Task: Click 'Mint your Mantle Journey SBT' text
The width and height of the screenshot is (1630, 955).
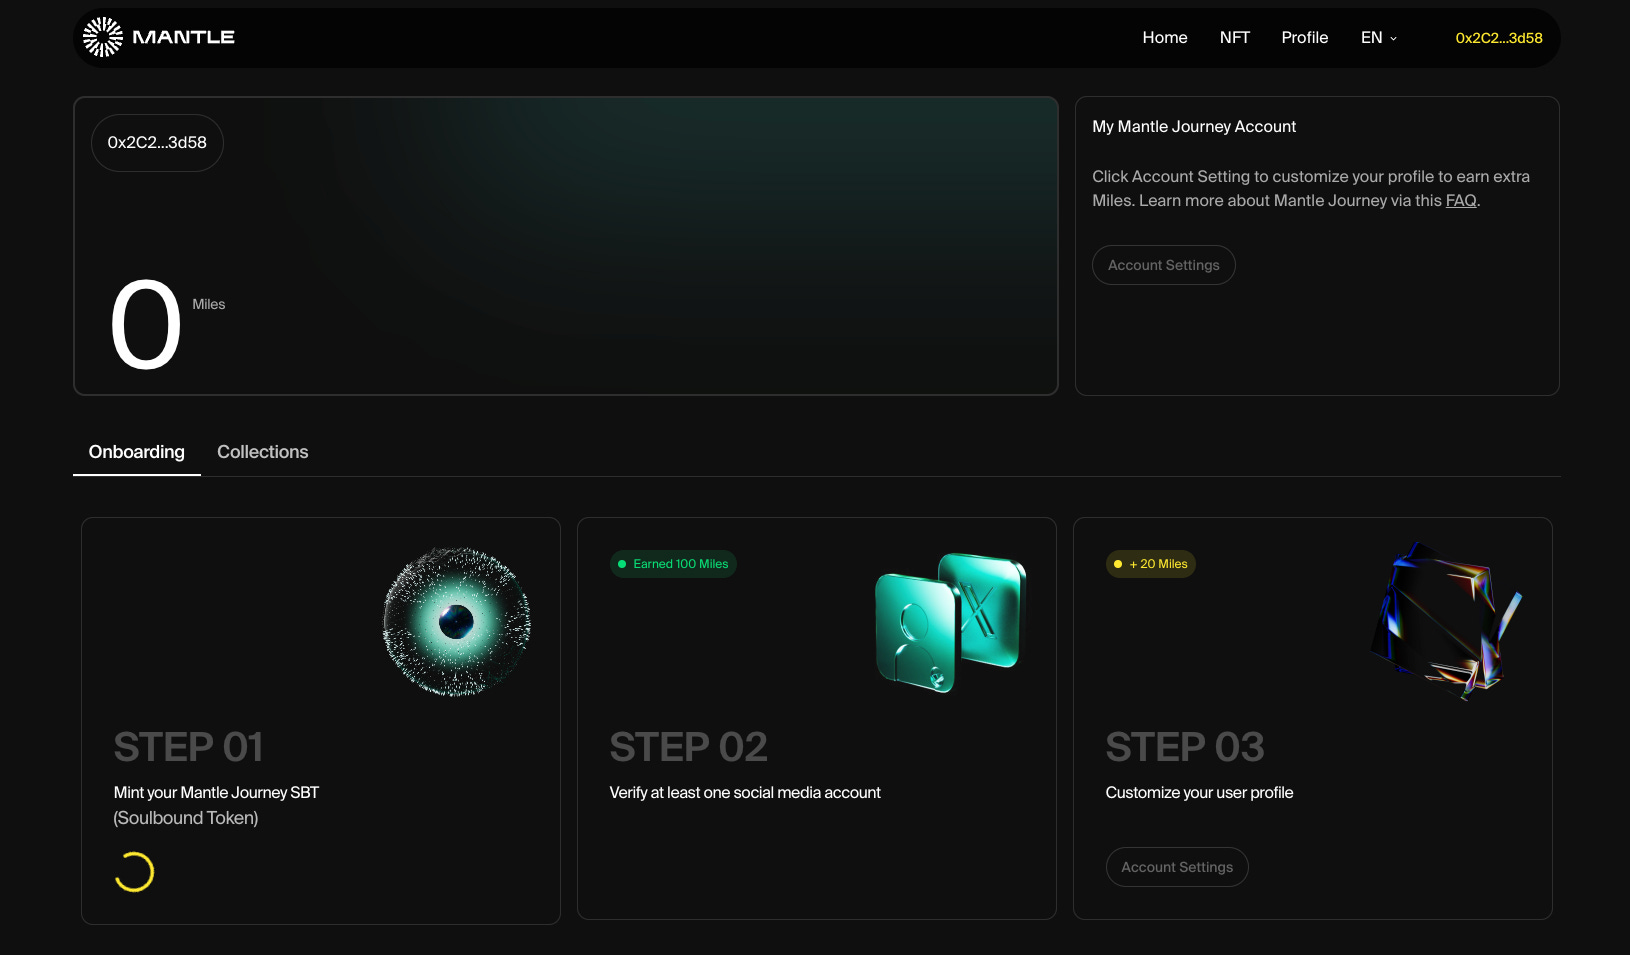Action: pos(216,793)
